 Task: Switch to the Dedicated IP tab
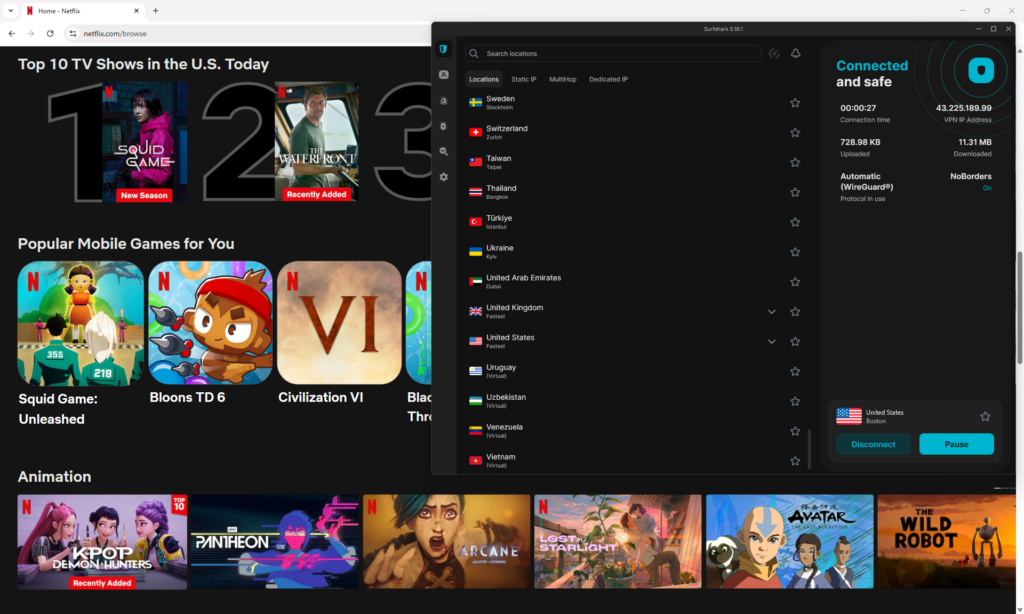click(x=608, y=79)
